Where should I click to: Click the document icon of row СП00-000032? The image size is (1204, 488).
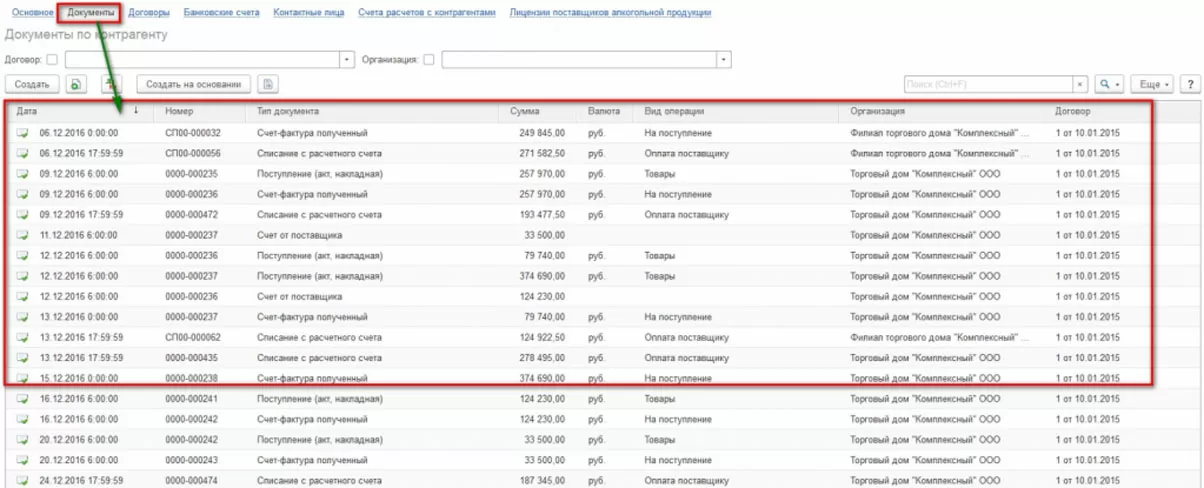pyautogui.click(x=22, y=133)
